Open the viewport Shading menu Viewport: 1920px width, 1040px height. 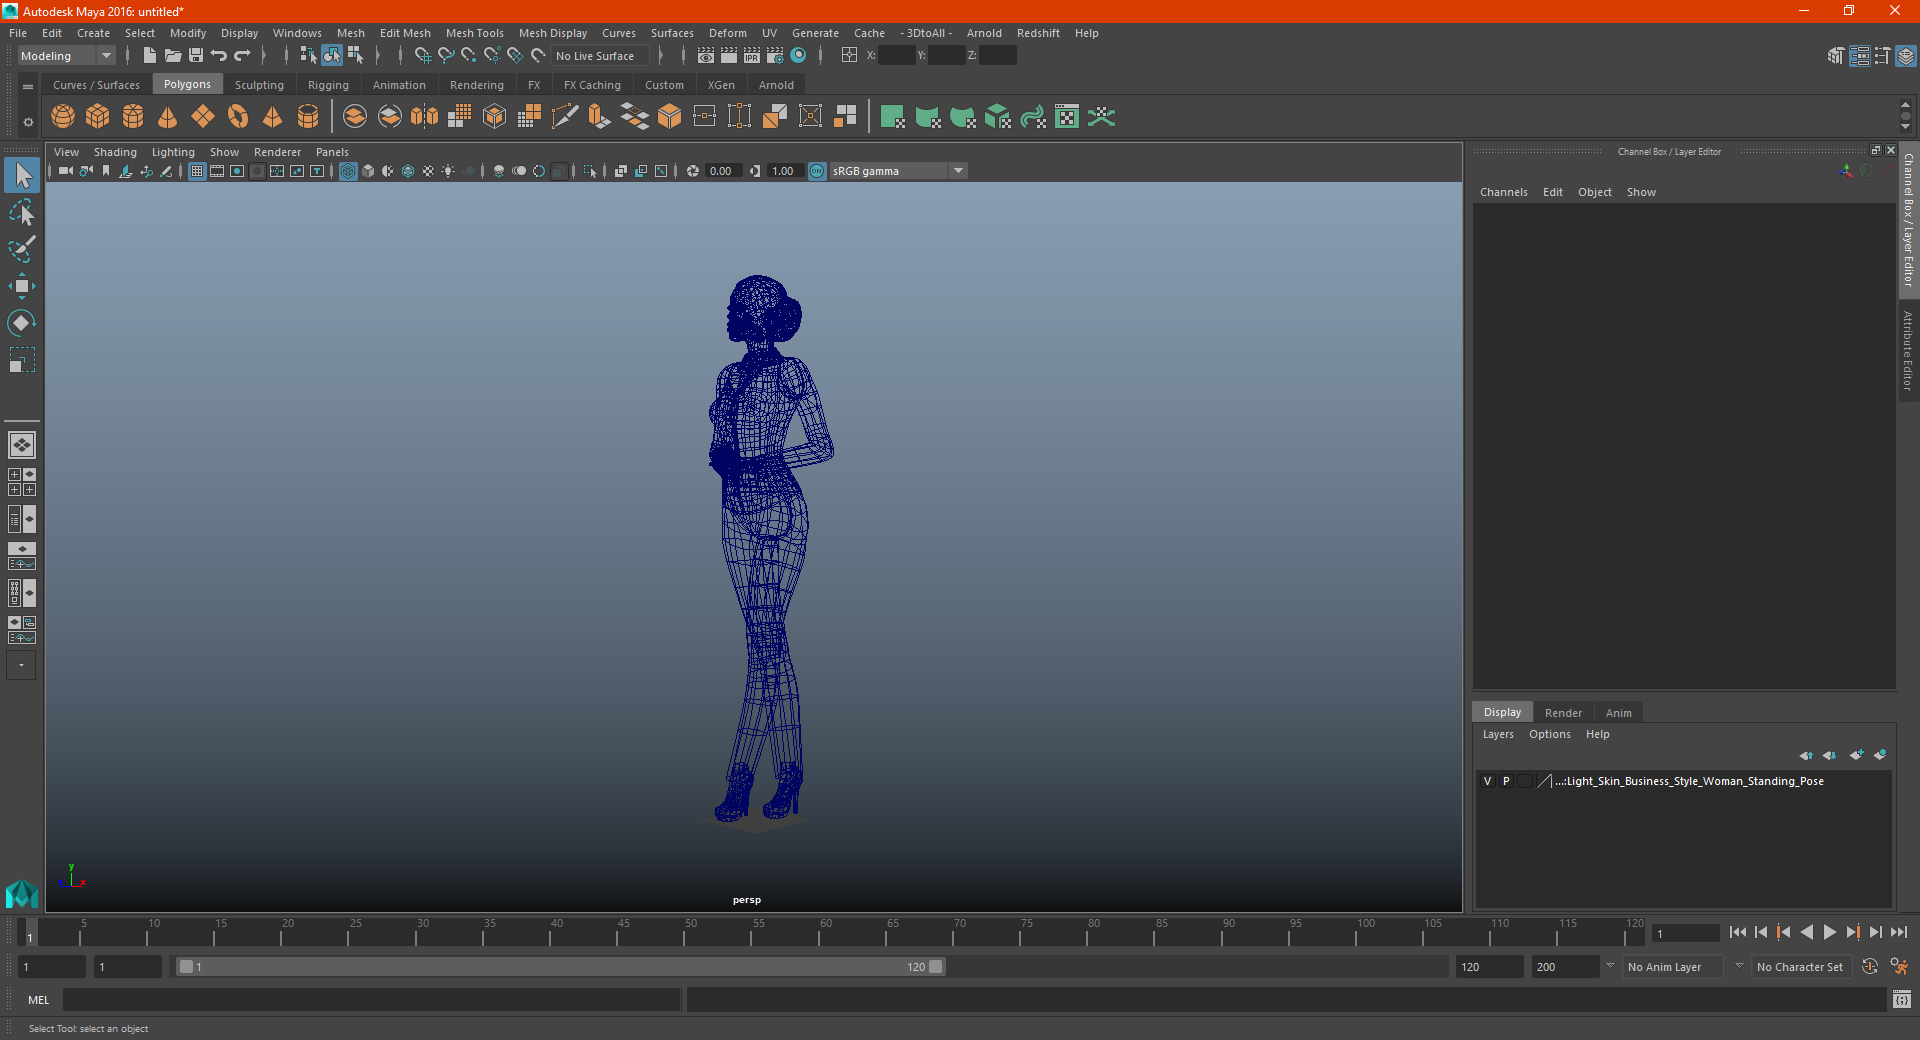click(x=115, y=152)
